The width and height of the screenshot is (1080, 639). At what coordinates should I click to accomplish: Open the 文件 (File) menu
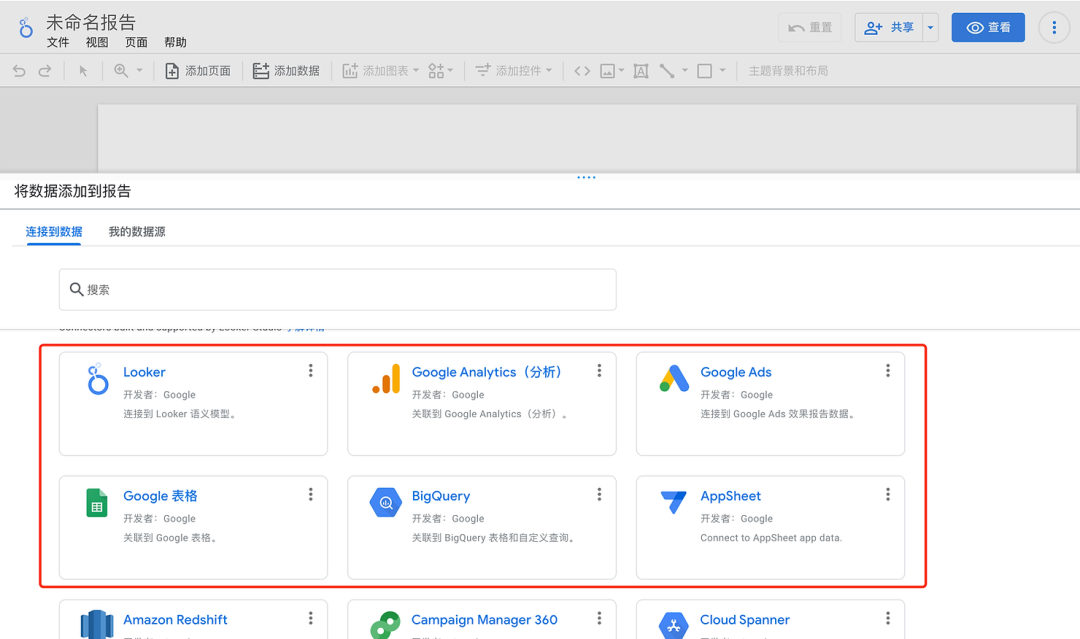pyautogui.click(x=58, y=43)
